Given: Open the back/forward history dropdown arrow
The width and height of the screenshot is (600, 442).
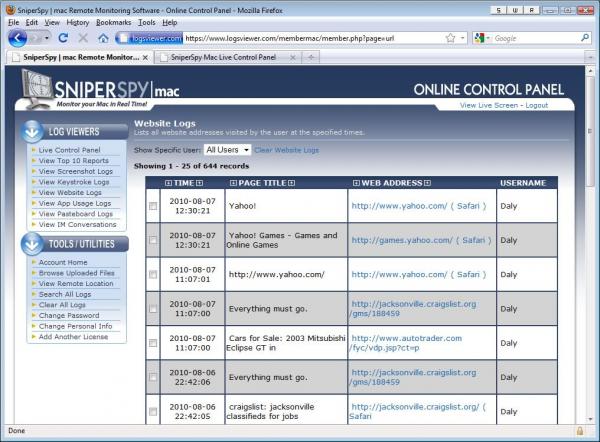Looking at the screenshot, I should [x=47, y=38].
